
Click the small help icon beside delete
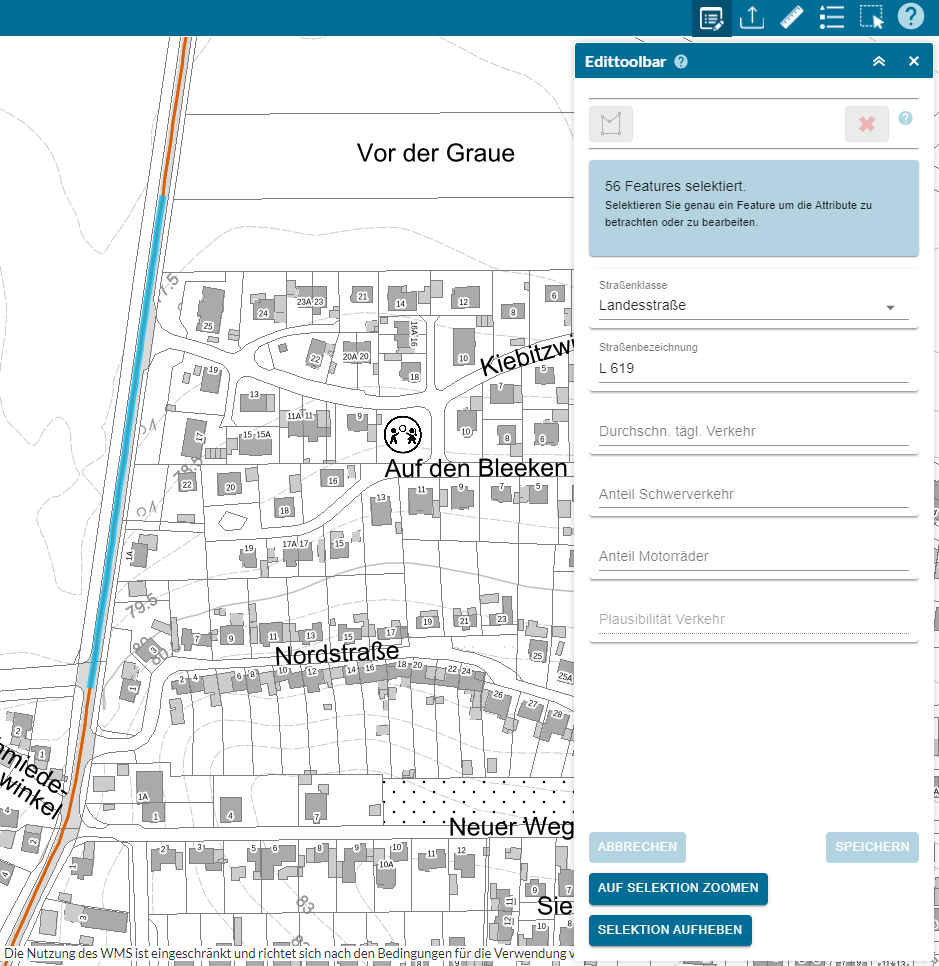(905, 118)
